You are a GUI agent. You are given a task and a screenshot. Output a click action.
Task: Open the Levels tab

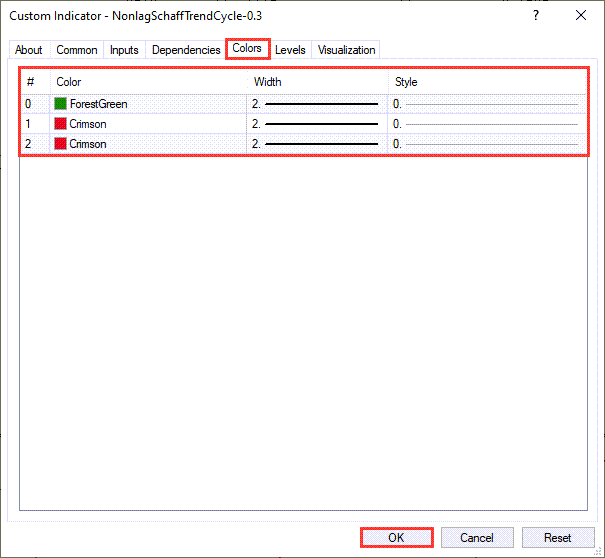point(290,50)
